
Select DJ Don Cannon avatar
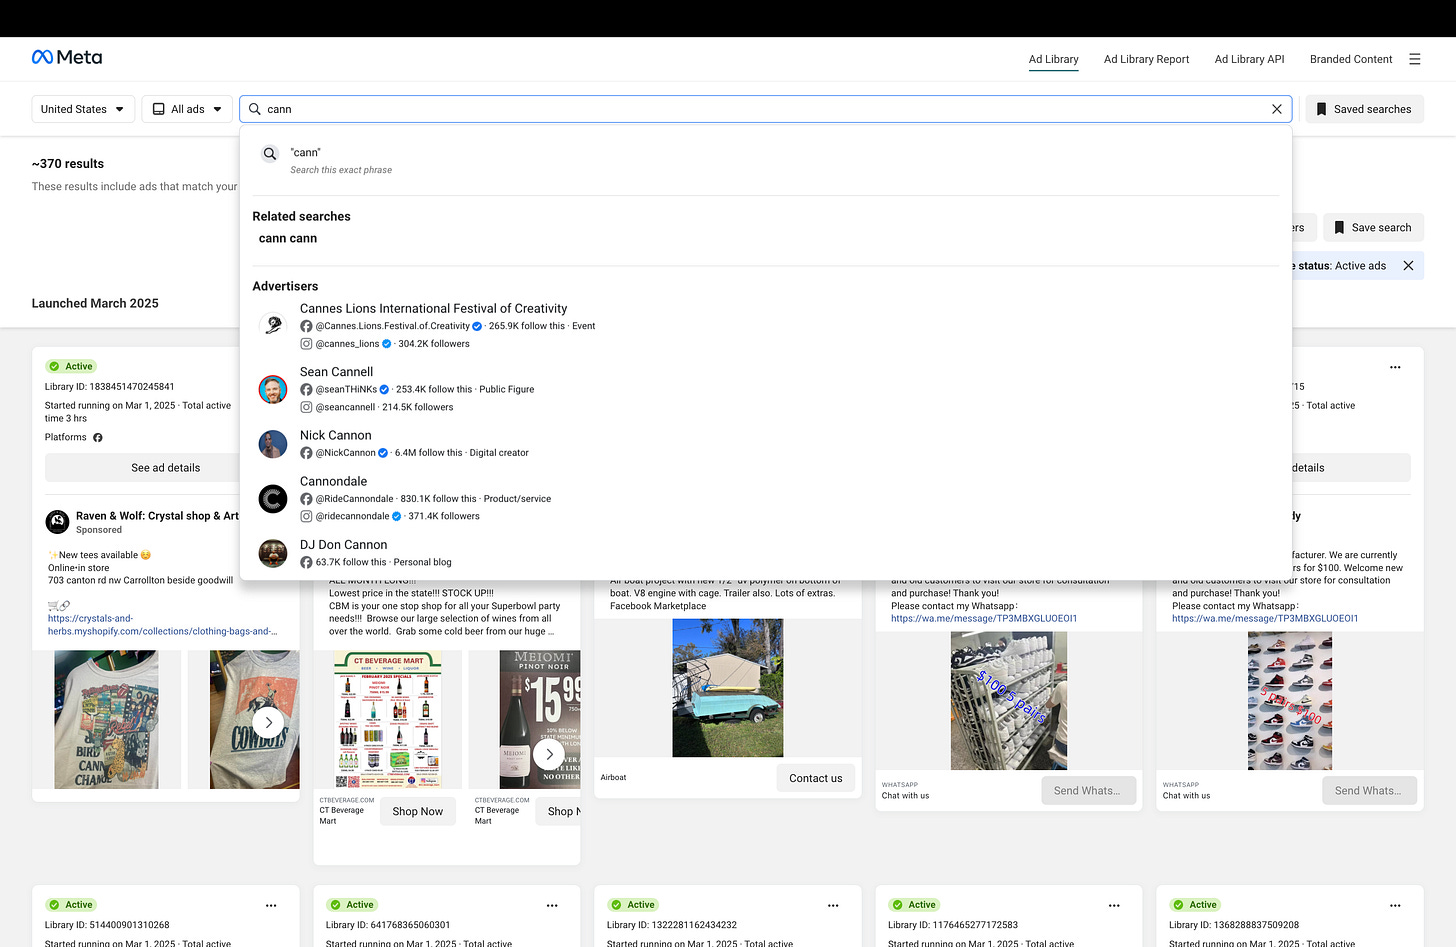coord(273,553)
